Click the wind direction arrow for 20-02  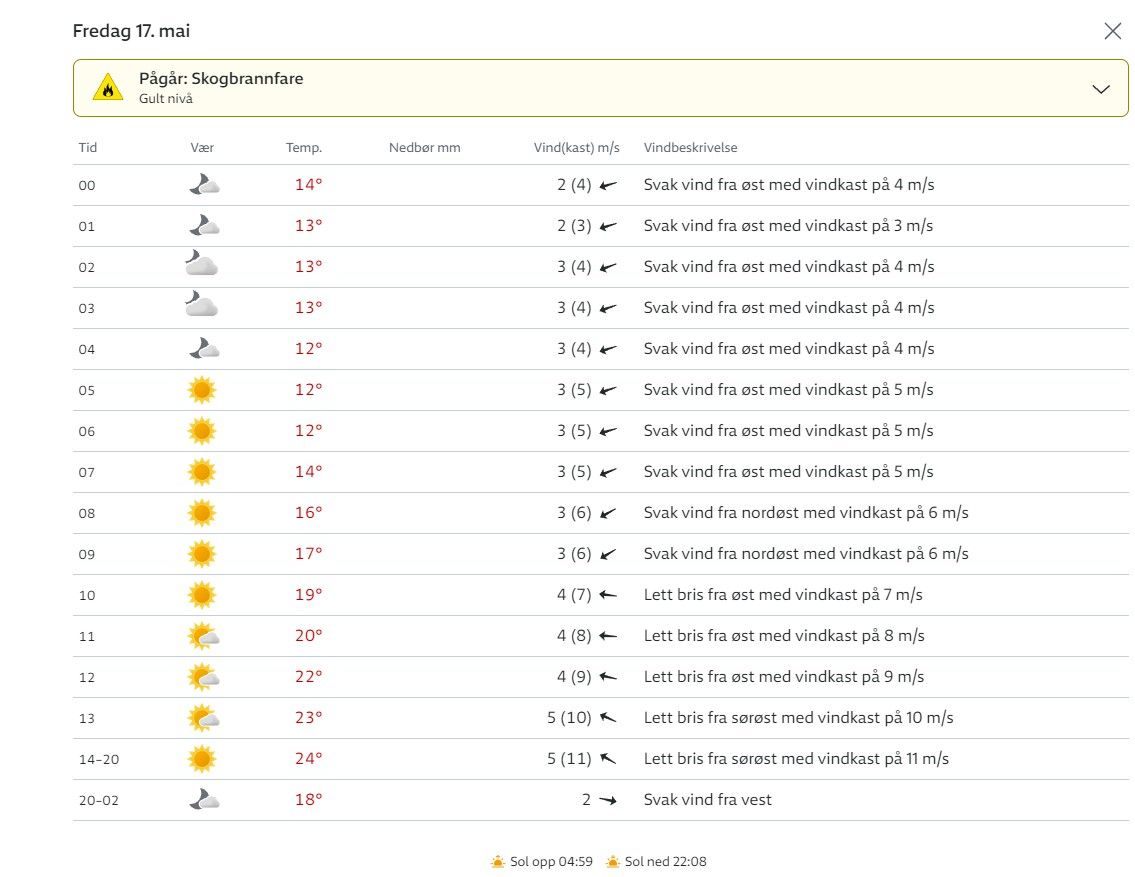608,800
